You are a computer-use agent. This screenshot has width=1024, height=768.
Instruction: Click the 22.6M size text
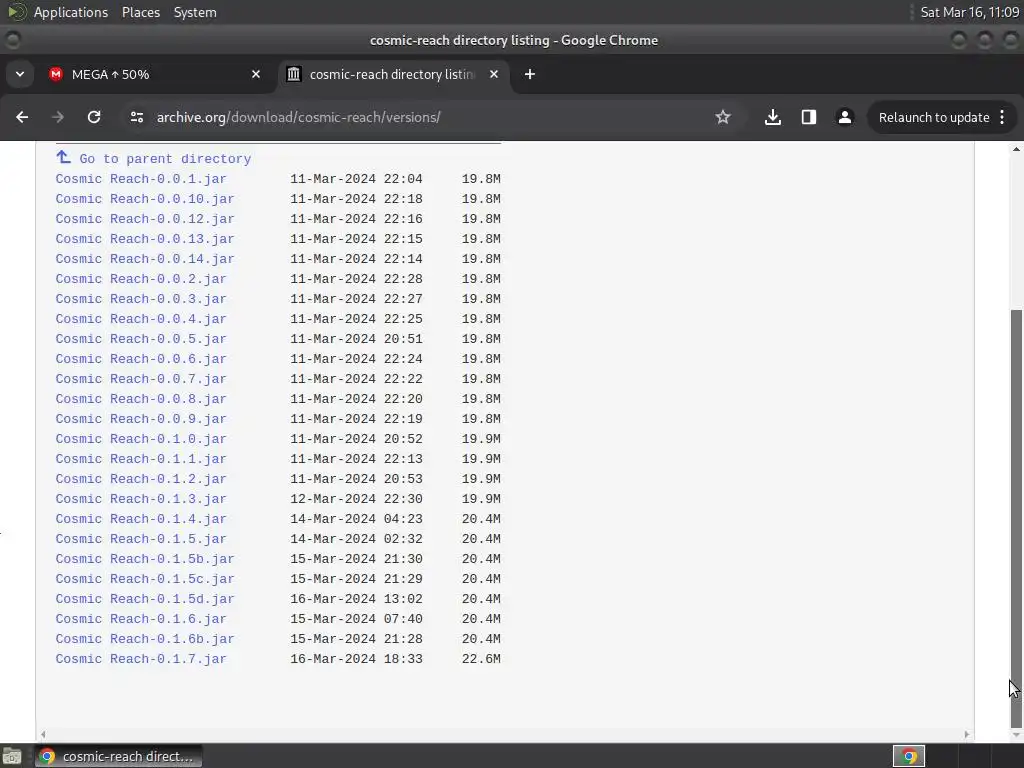point(481,659)
